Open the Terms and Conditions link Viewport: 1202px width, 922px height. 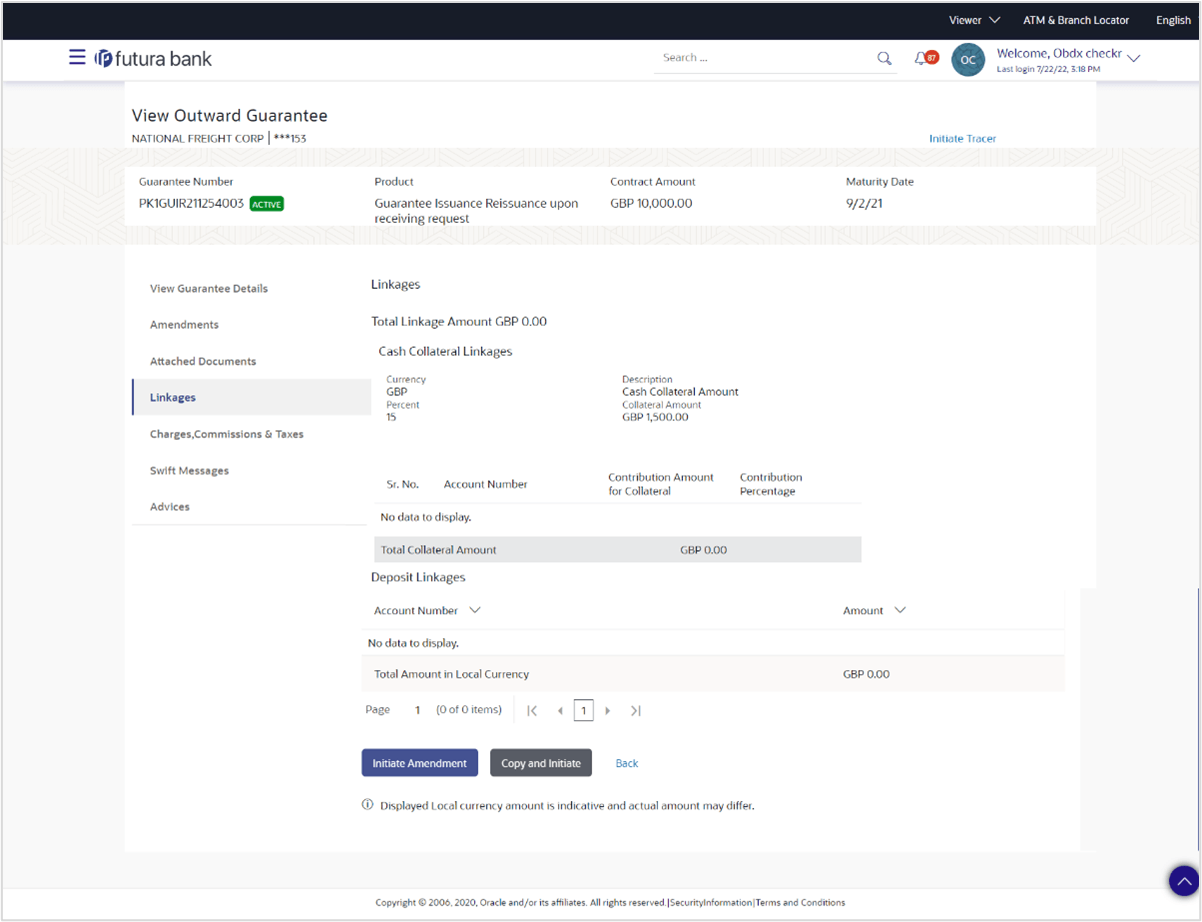pyautogui.click(x=800, y=902)
